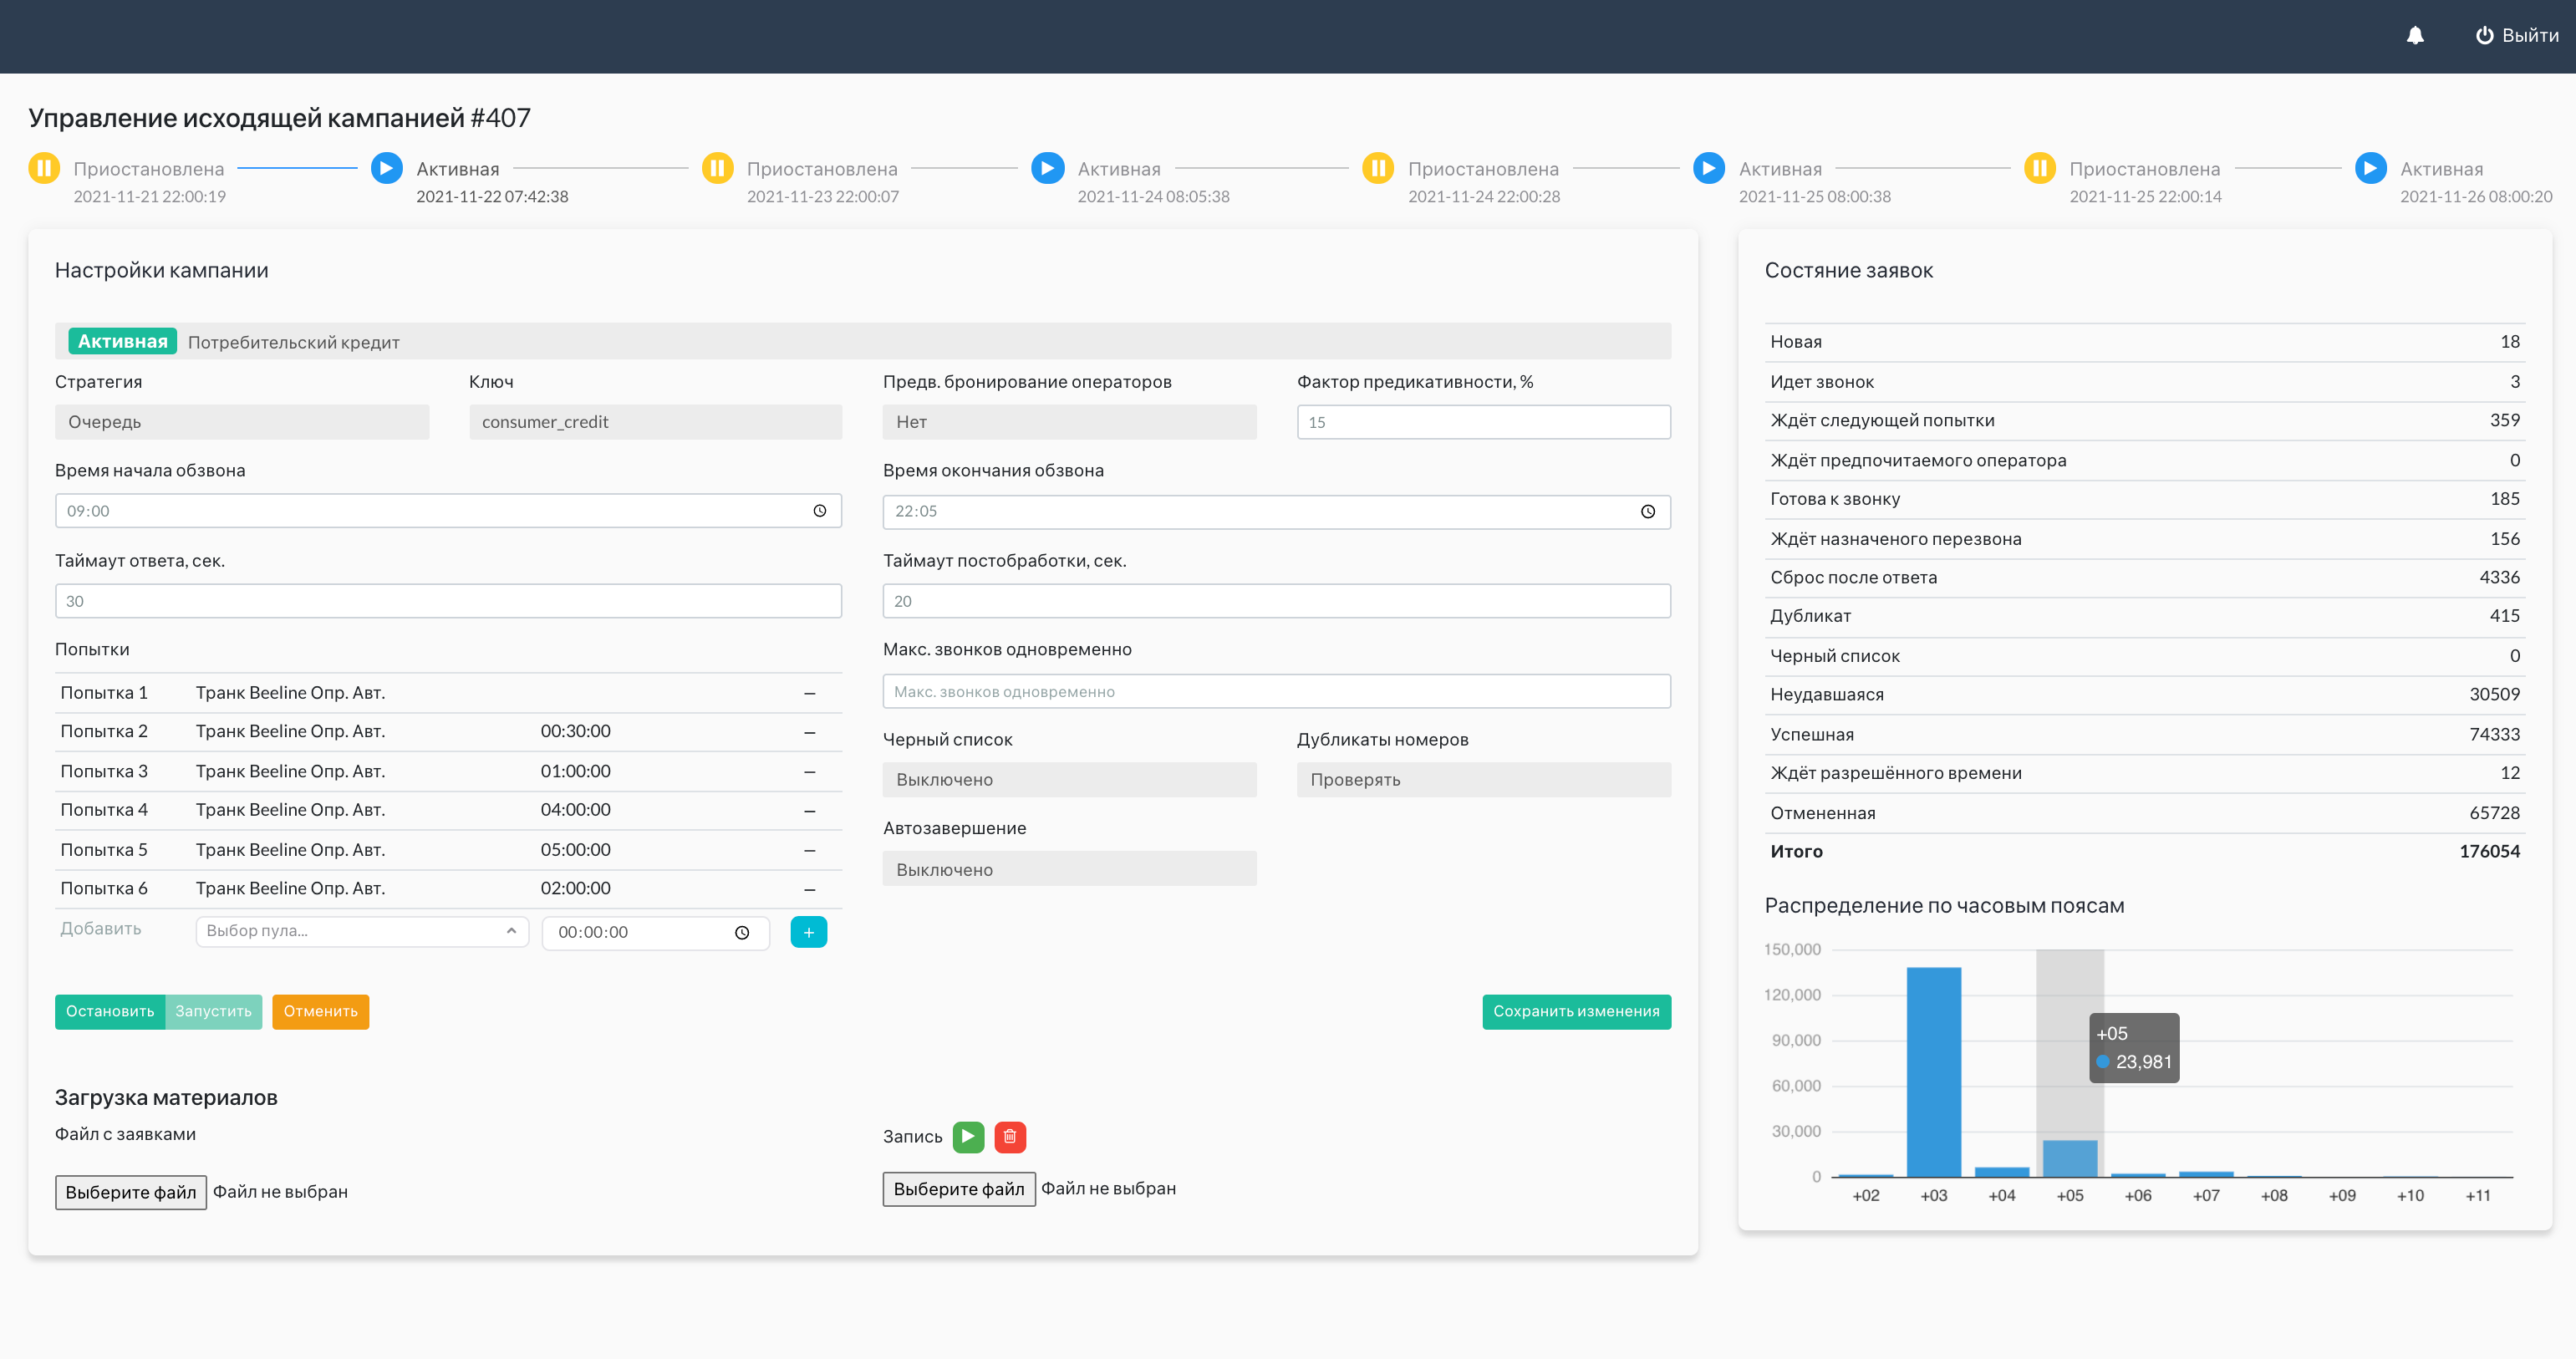Screen dimensions: 2576x1359
Task: Select the Ждёт следующей попытки row
Action: coord(2145,420)
